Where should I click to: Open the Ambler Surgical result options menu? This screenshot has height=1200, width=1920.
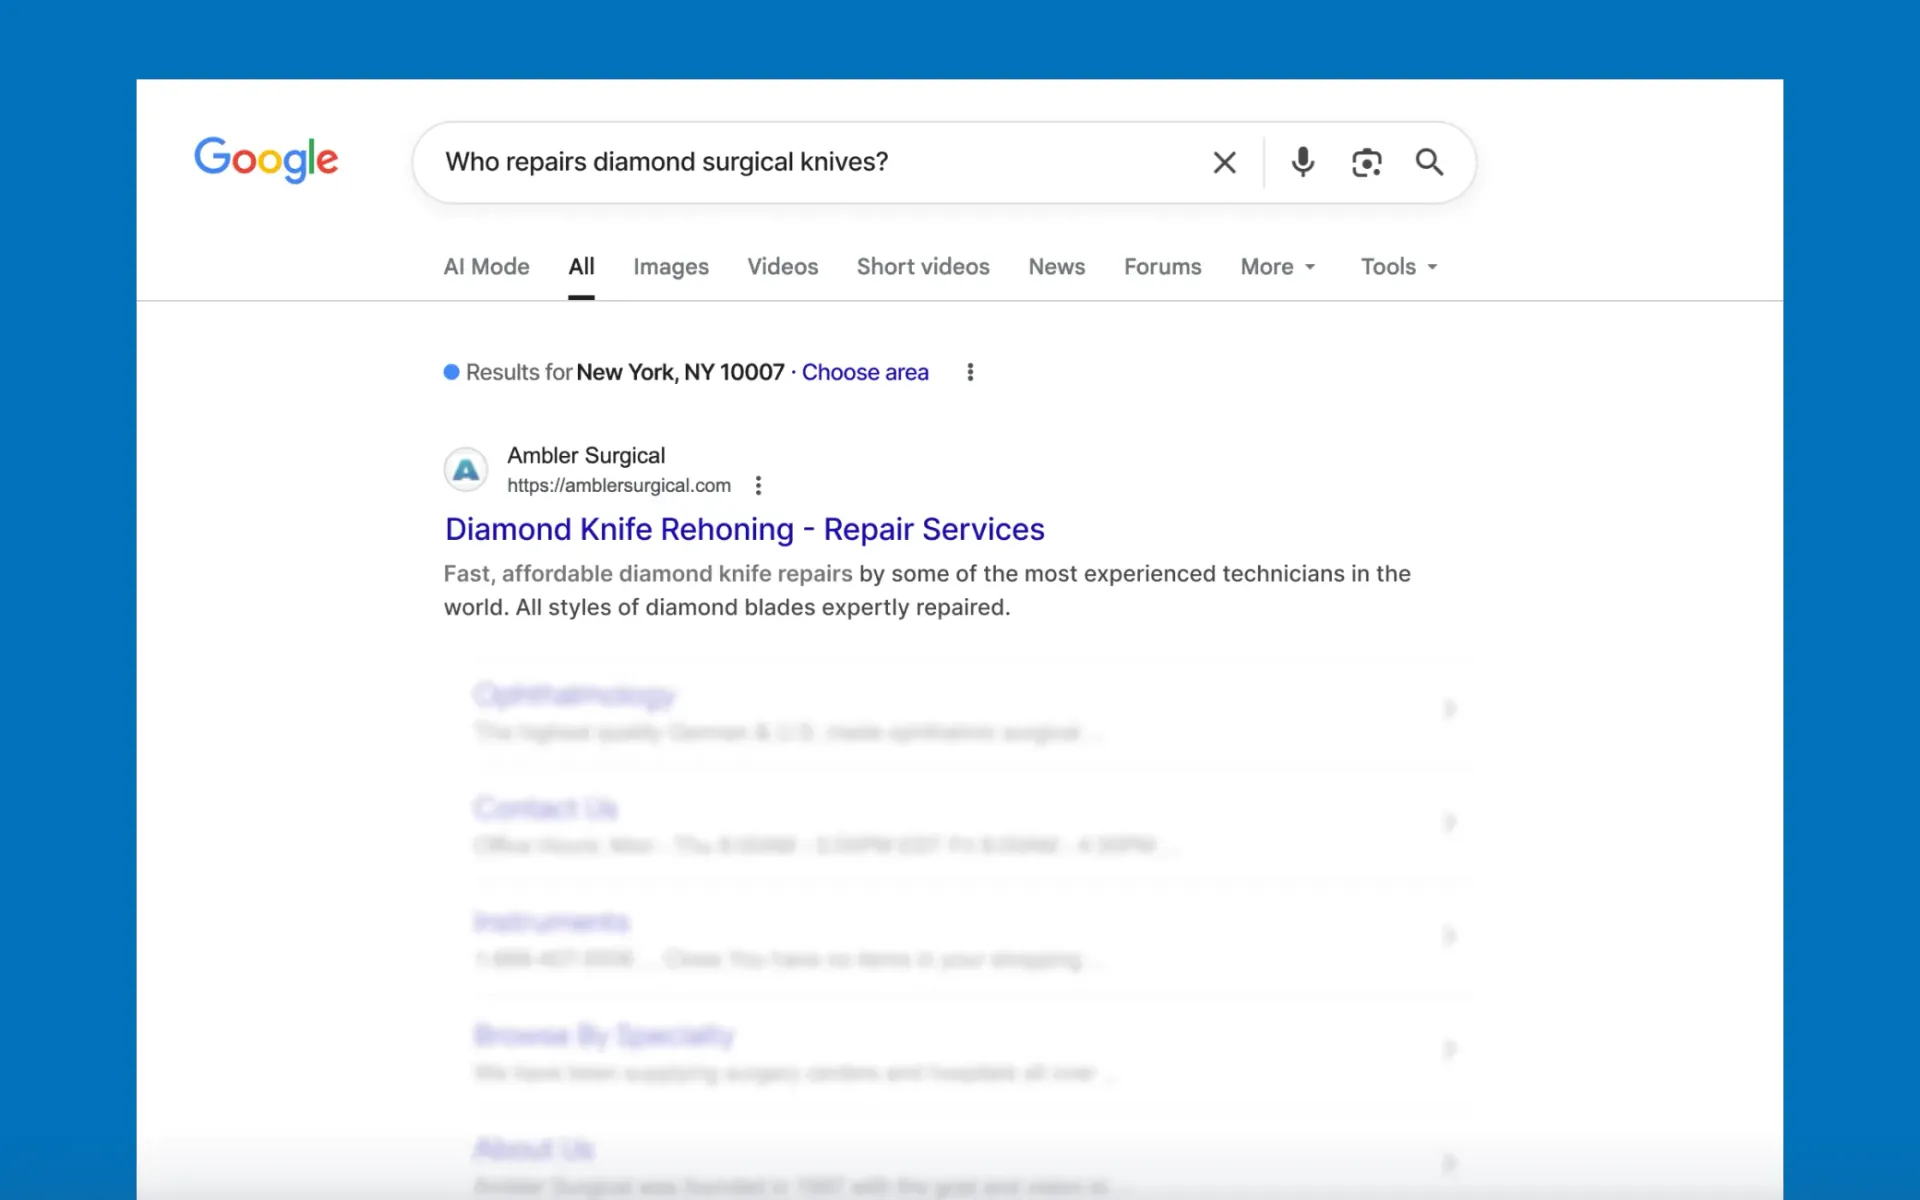758,485
